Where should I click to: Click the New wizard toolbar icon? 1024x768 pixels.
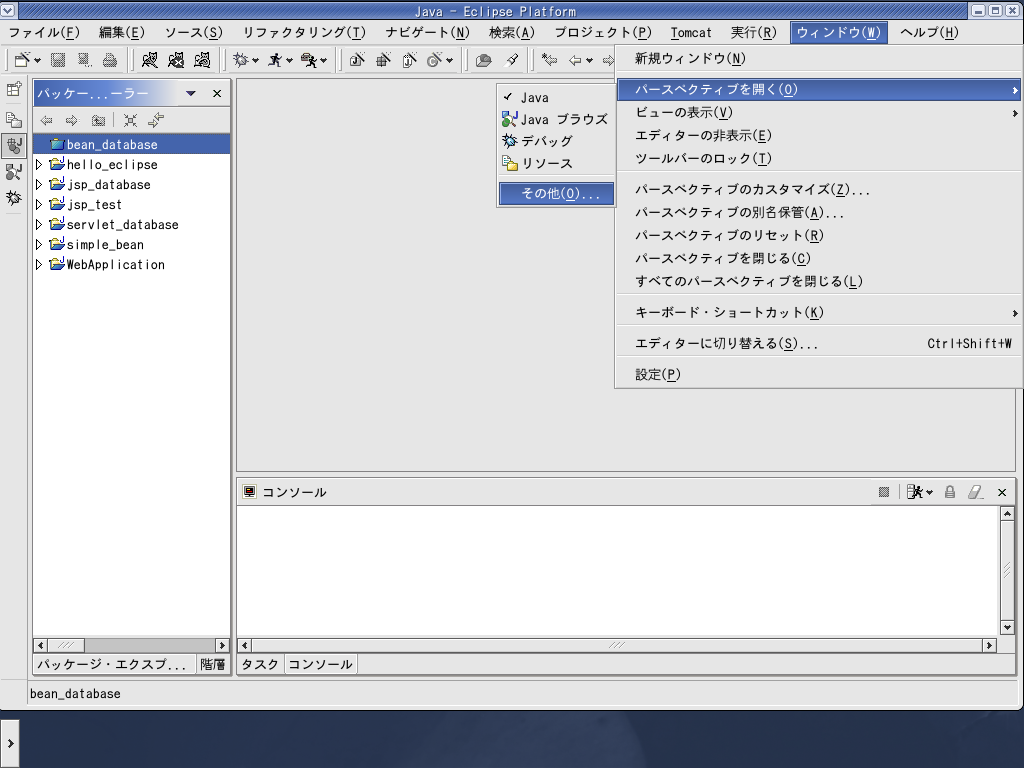[x=22, y=60]
